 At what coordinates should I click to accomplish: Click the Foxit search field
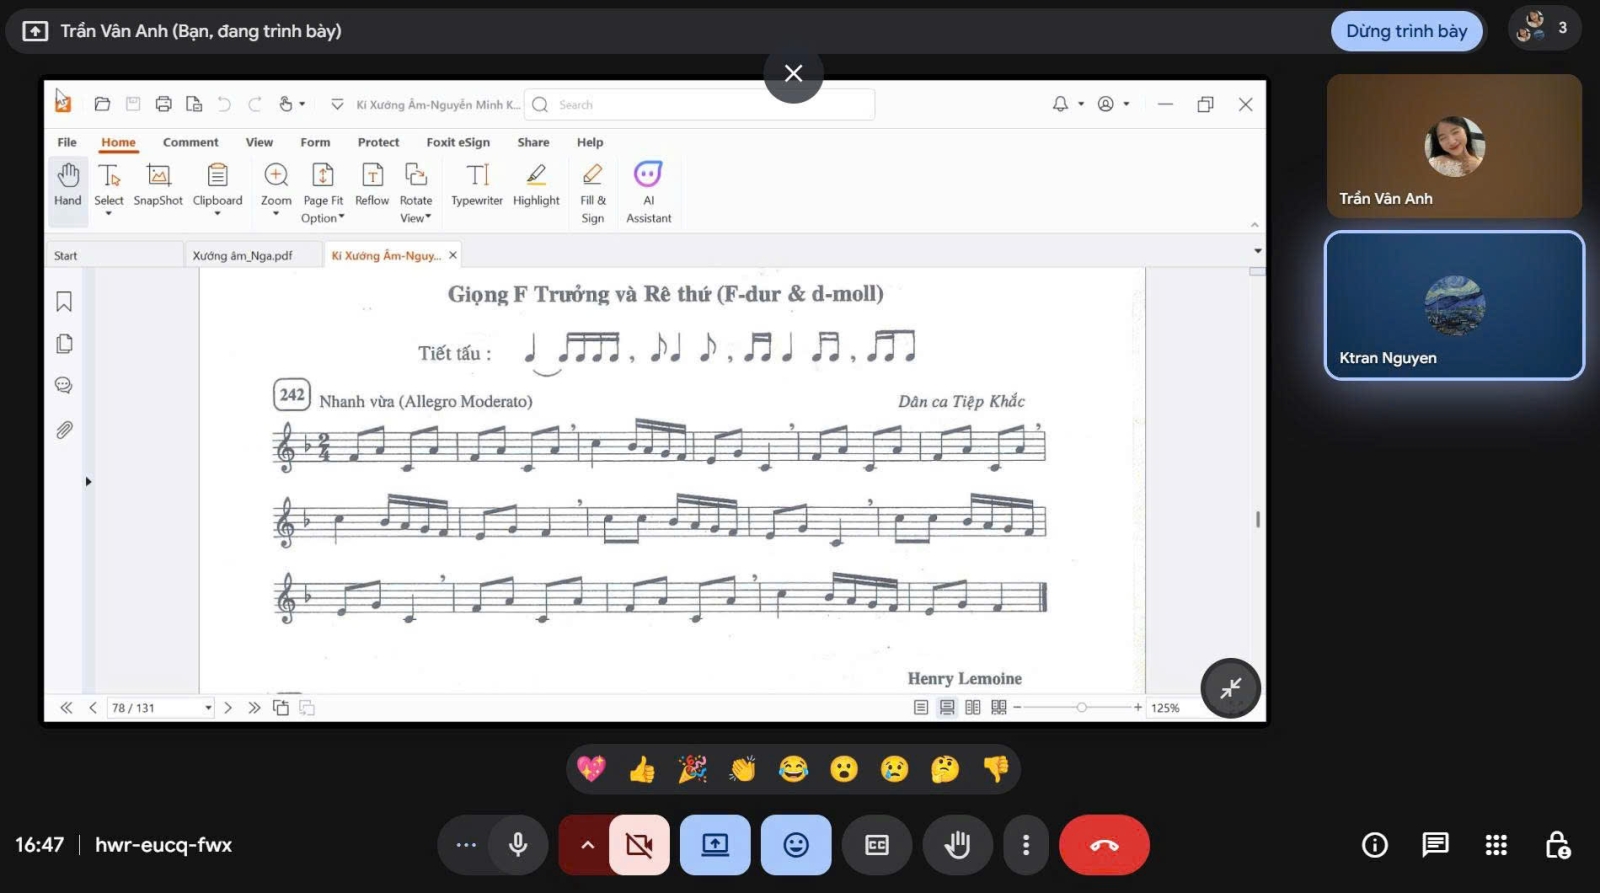click(700, 104)
